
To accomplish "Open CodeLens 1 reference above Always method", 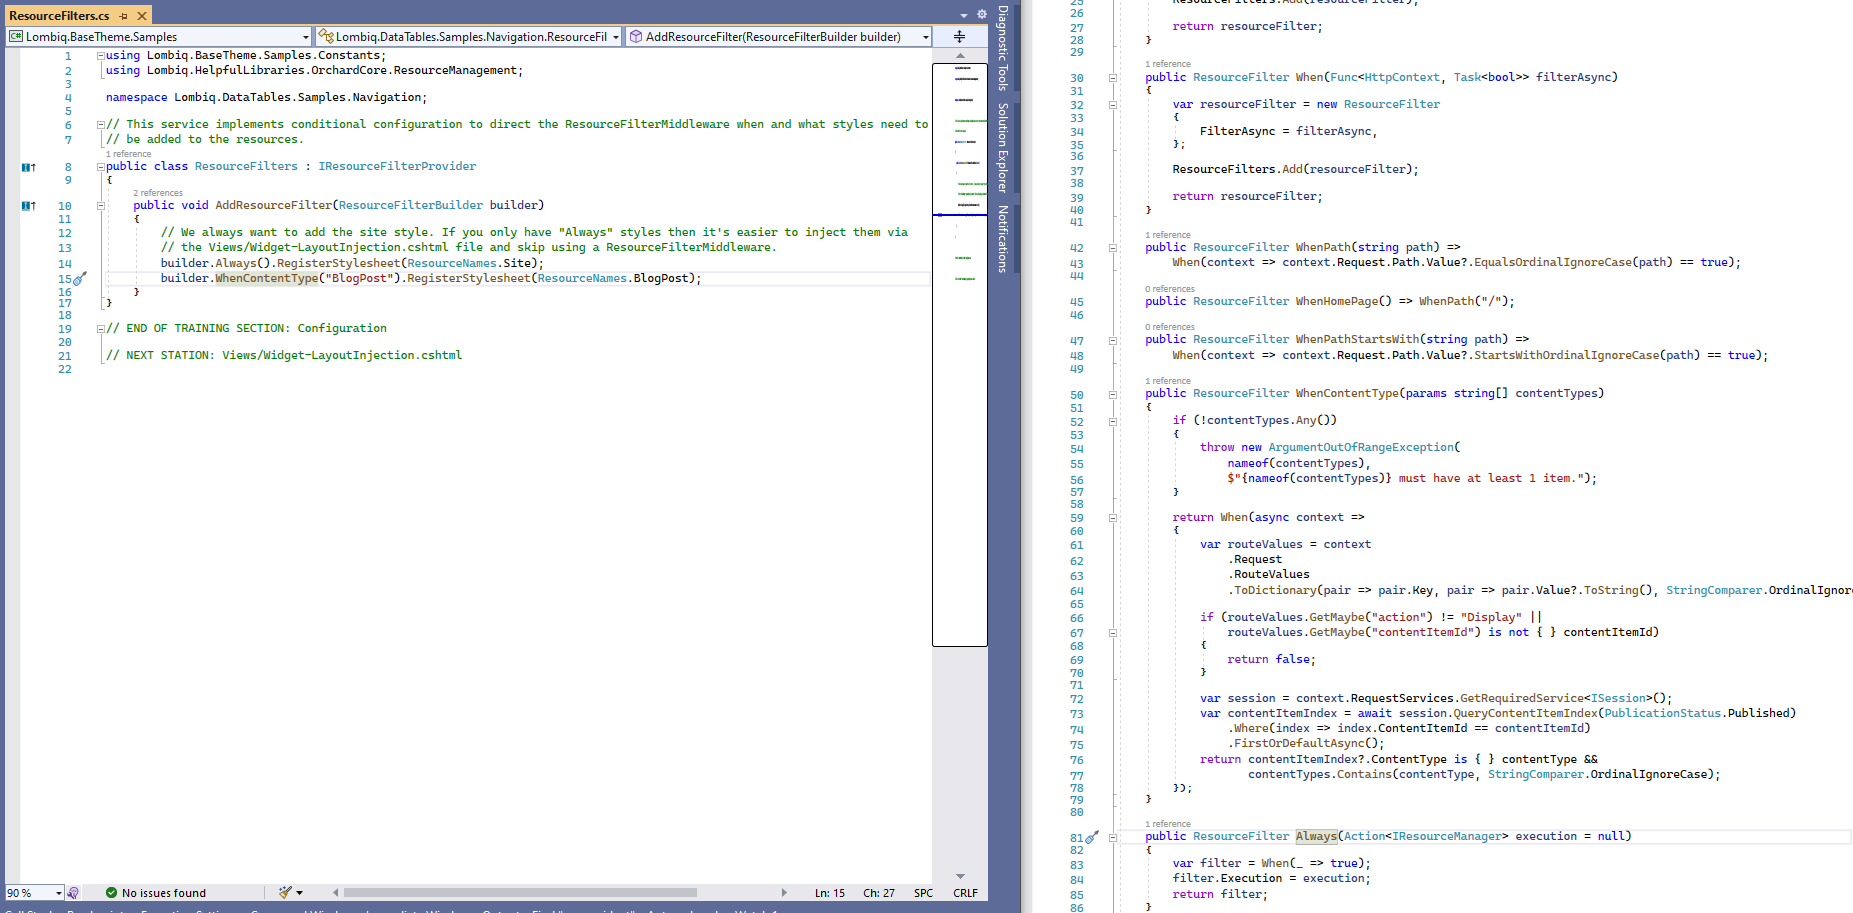I will click(1168, 824).
